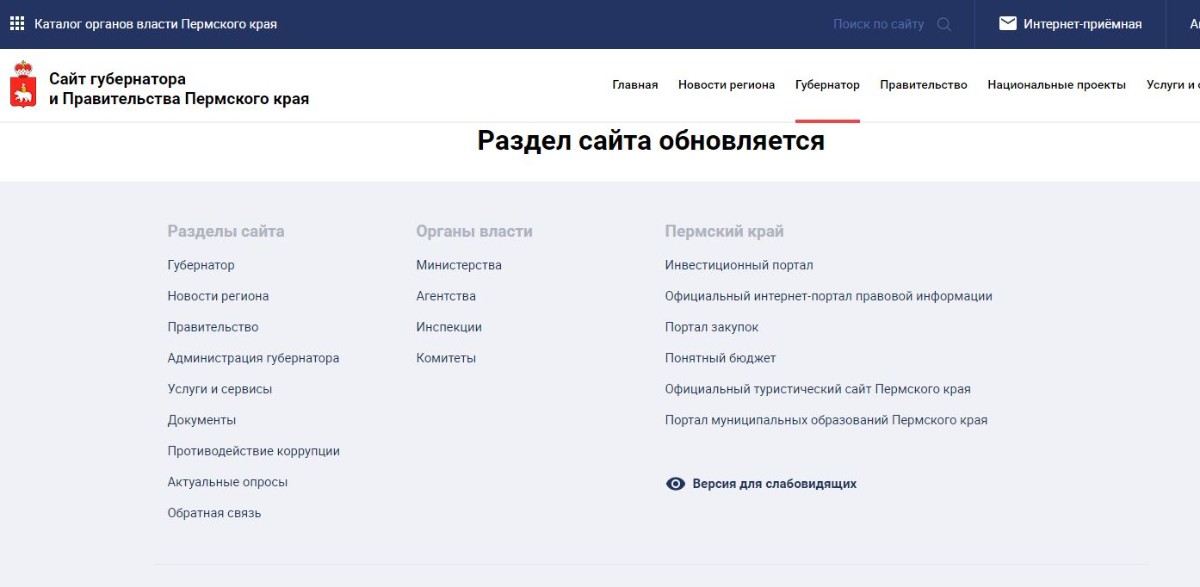Open the Министерства footer link
The height and width of the screenshot is (587, 1200).
point(459,265)
